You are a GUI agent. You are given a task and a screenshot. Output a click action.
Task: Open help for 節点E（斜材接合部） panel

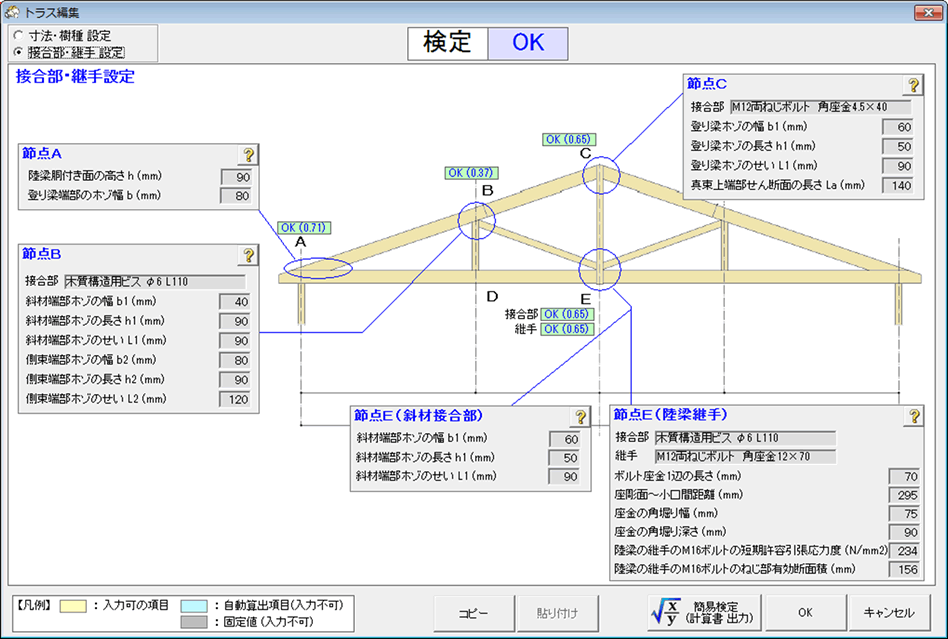pos(580,417)
